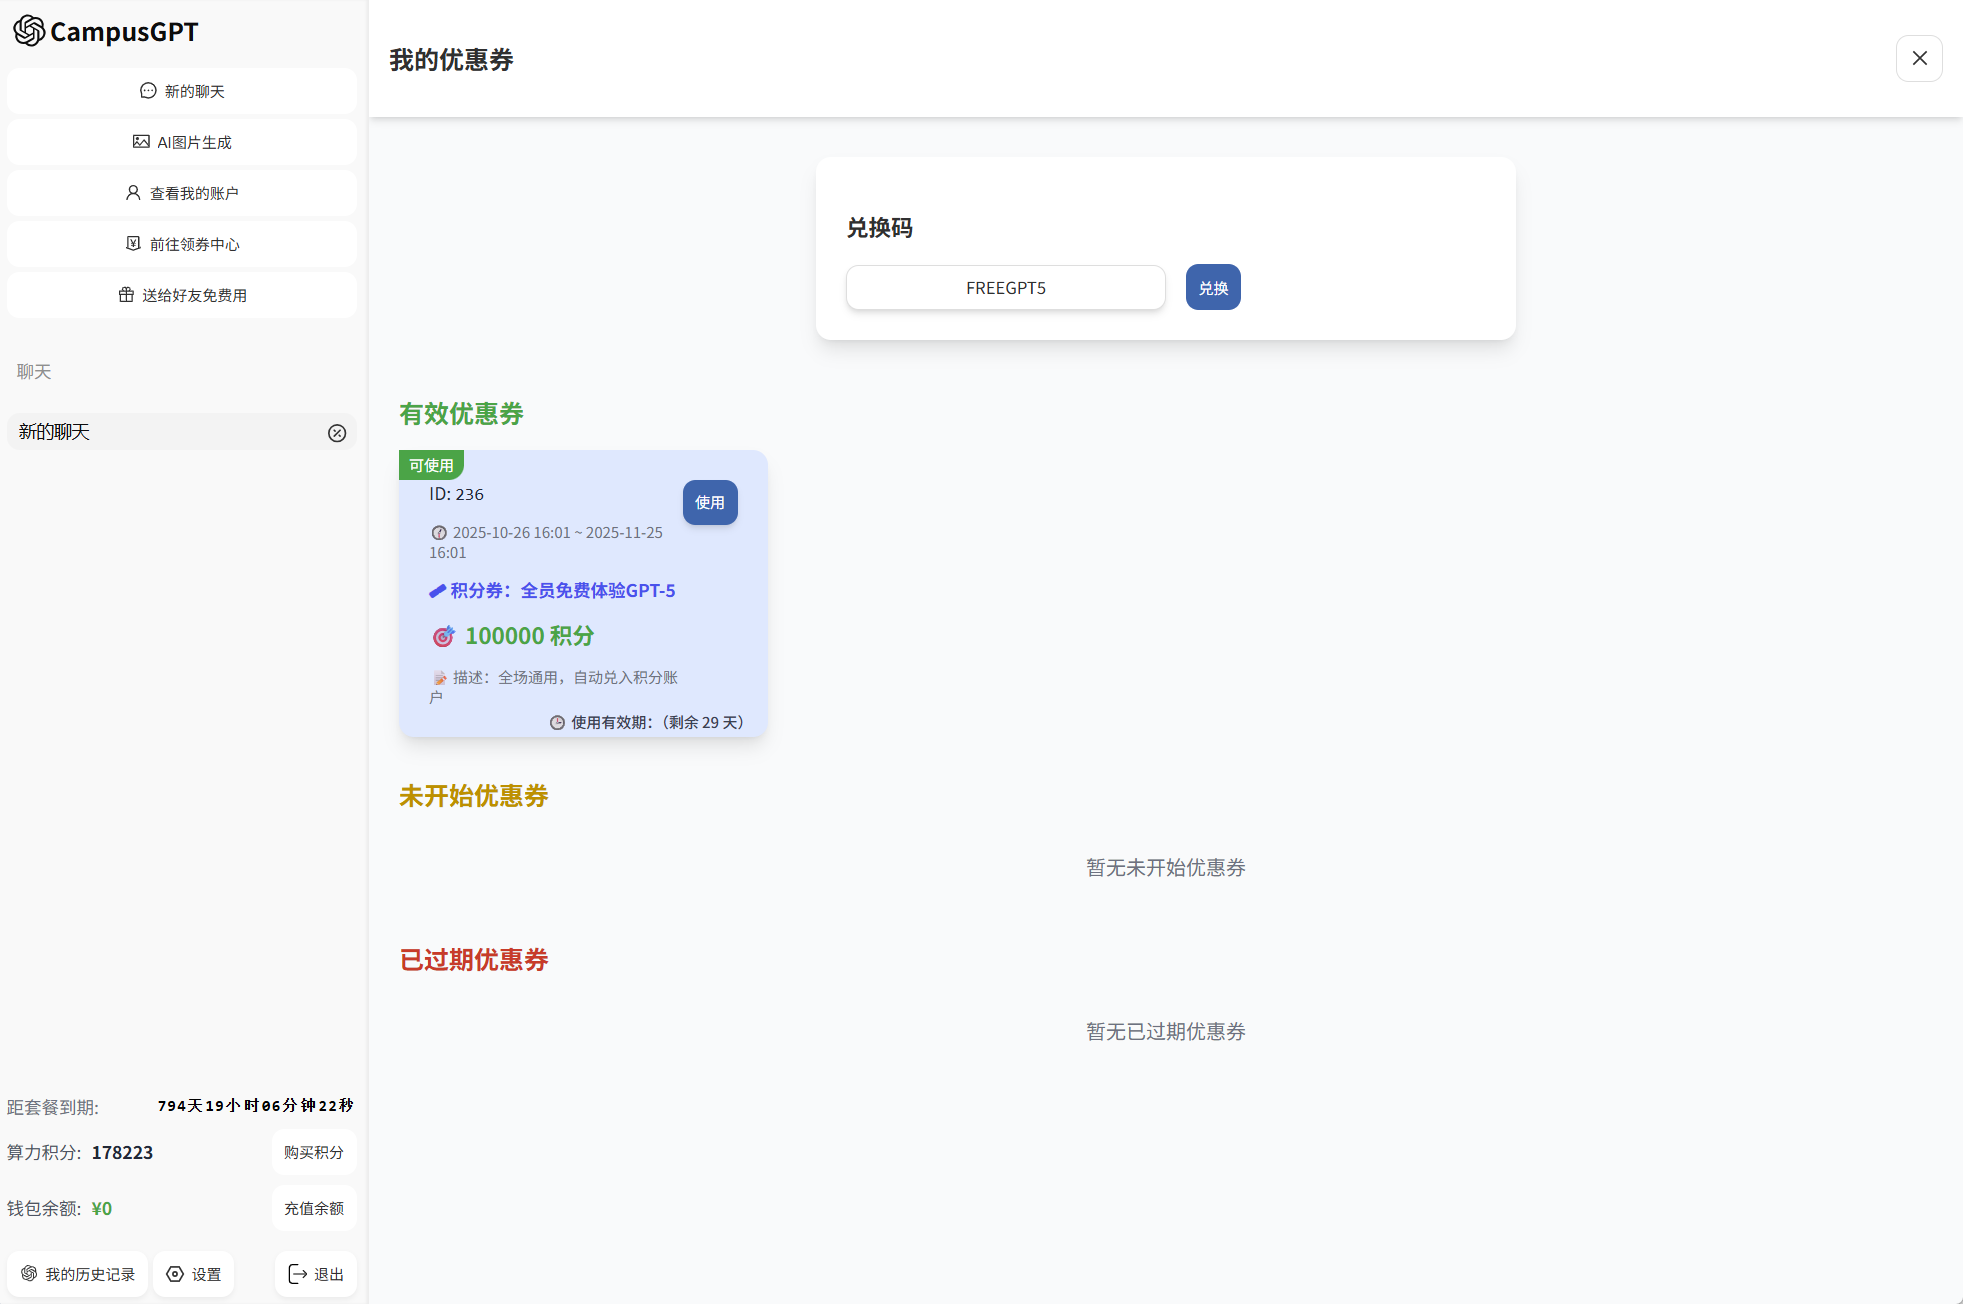This screenshot has width=1963, height=1304.
Task: Close the 我的优惠券 panel with the X
Action: 1919,59
